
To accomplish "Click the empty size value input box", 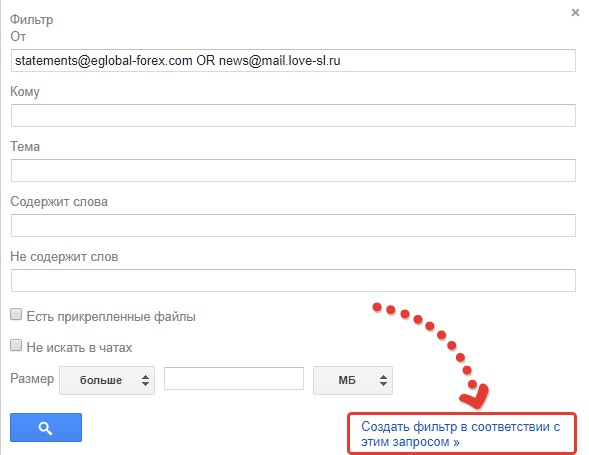I will (x=234, y=378).
